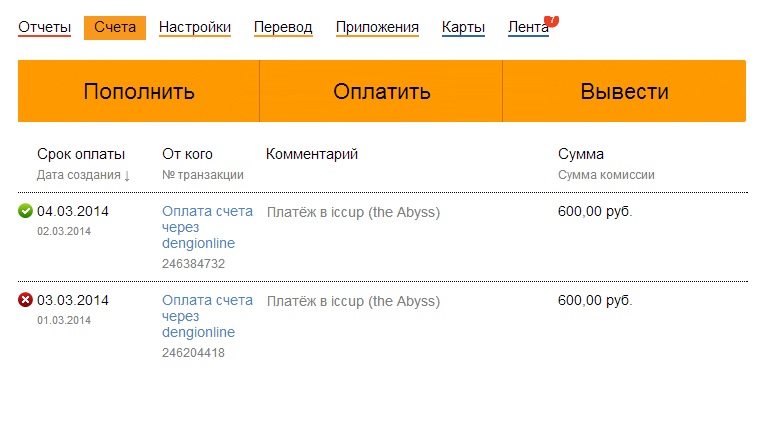Open first Оплата счета через dengionline link
This screenshot has width=760, height=432.
click(x=207, y=228)
